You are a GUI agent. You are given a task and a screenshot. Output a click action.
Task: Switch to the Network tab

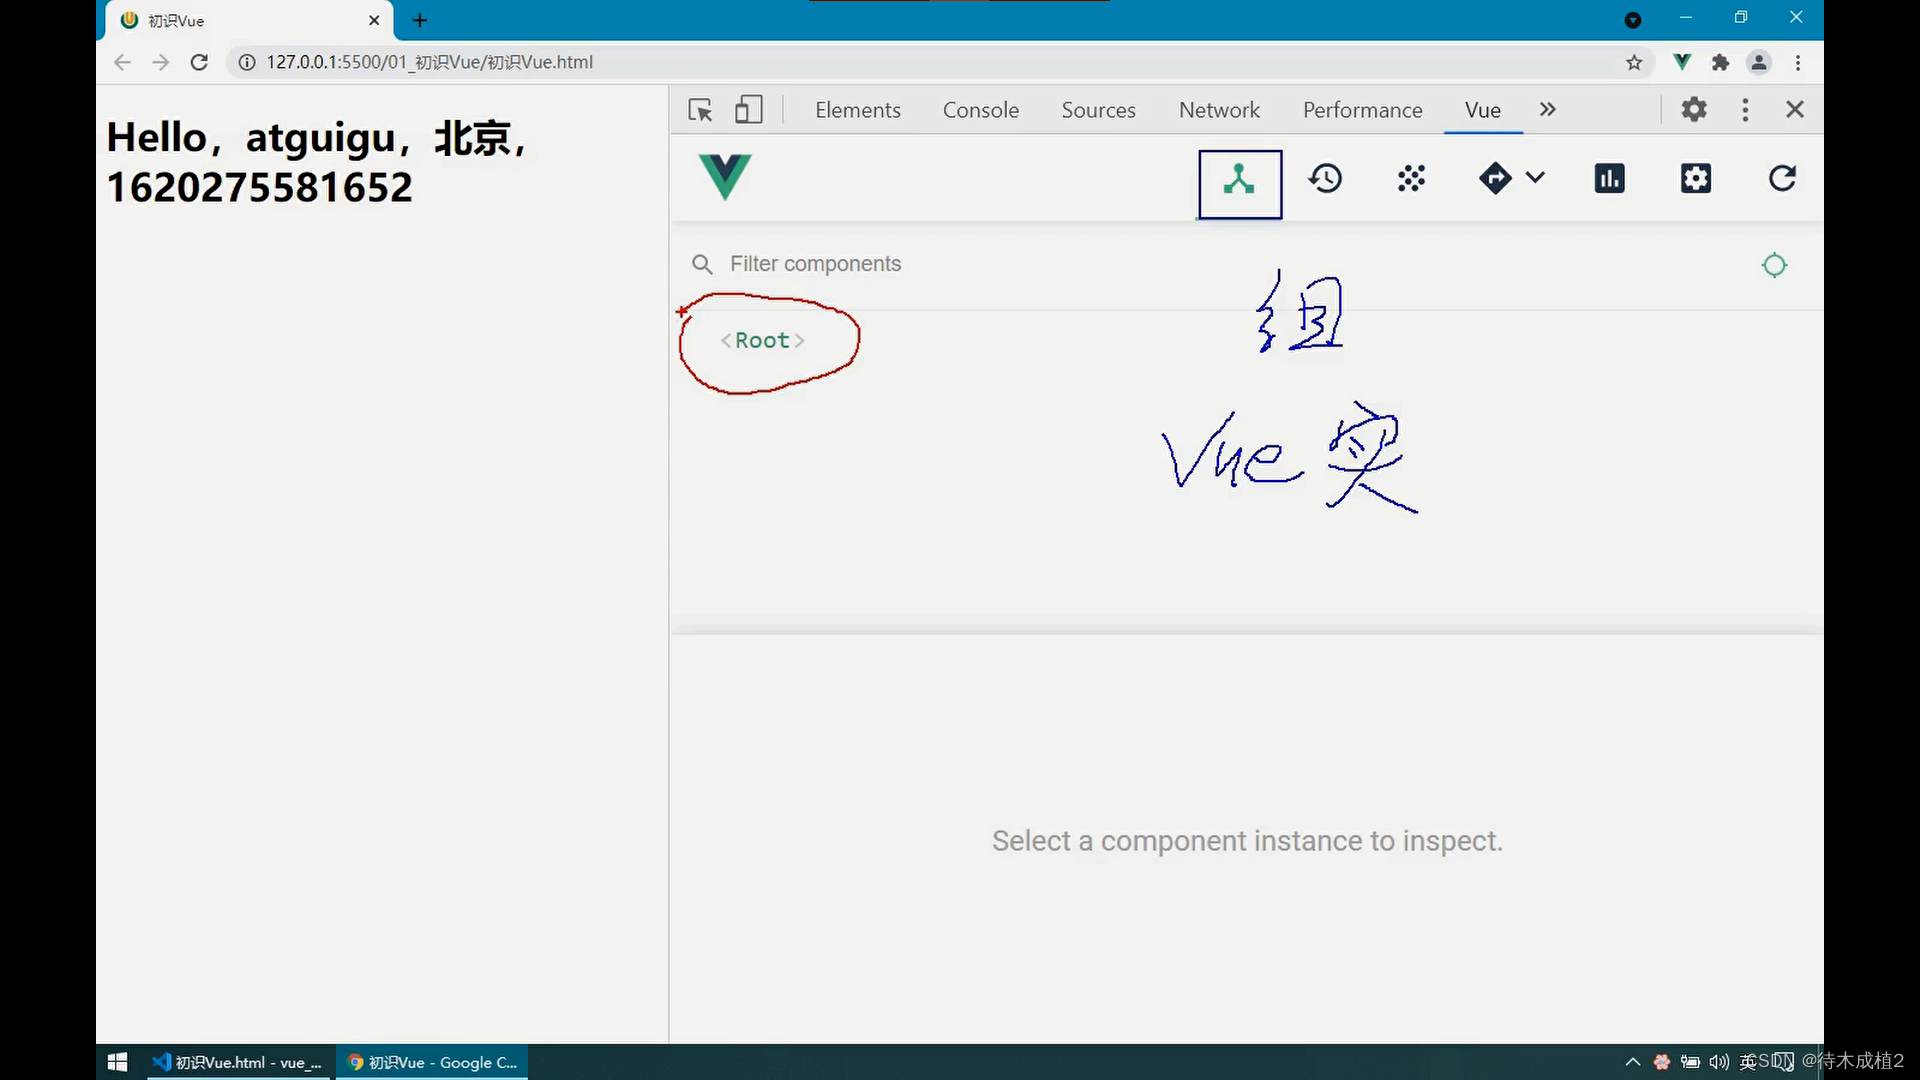click(1219, 110)
